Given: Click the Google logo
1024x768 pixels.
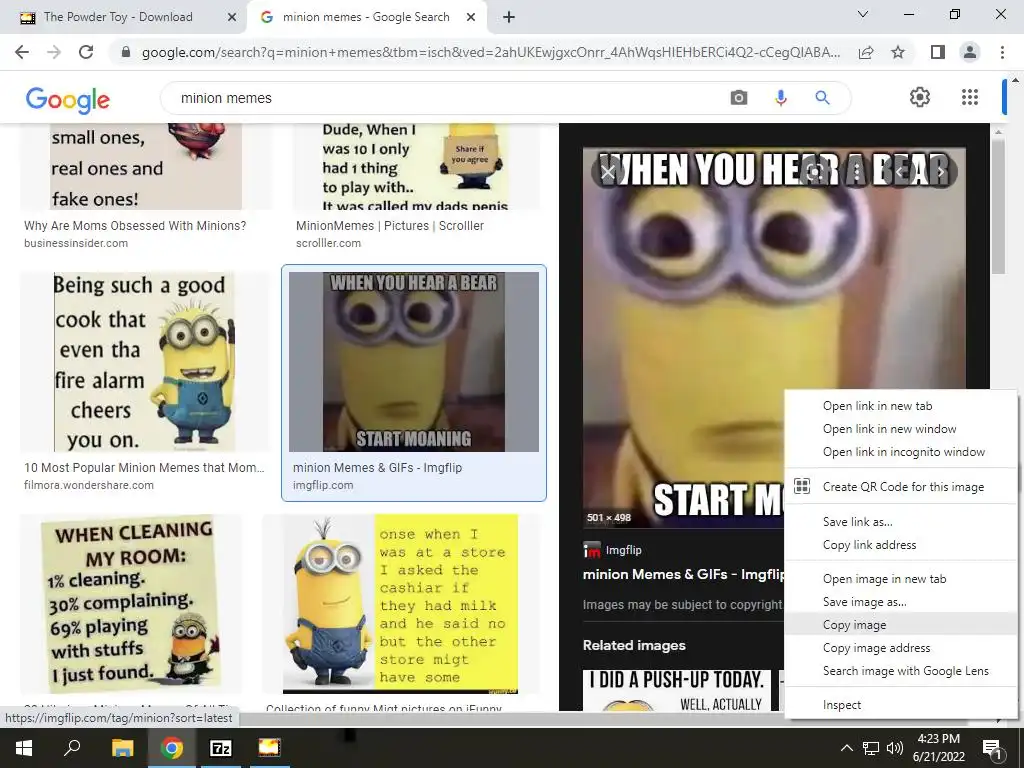Looking at the screenshot, I should (x=68, y=99).
